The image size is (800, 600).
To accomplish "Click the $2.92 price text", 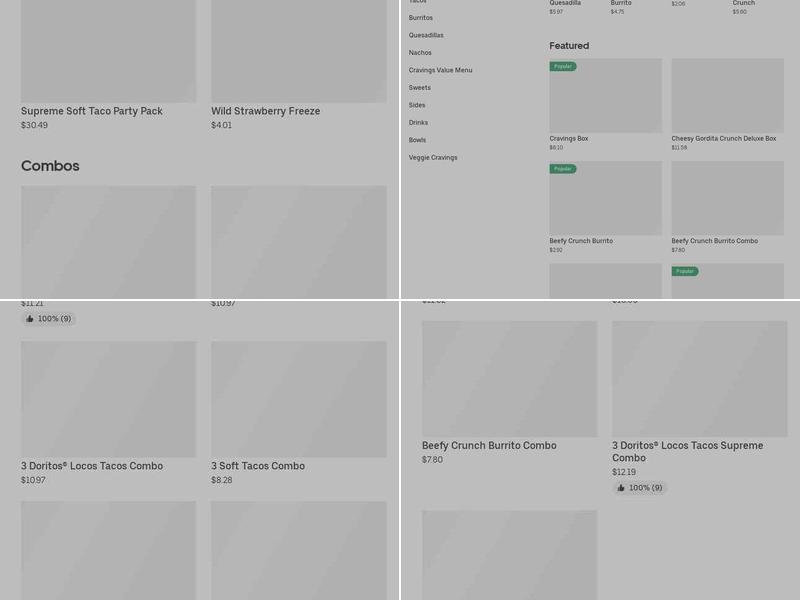I will (556, 250).
